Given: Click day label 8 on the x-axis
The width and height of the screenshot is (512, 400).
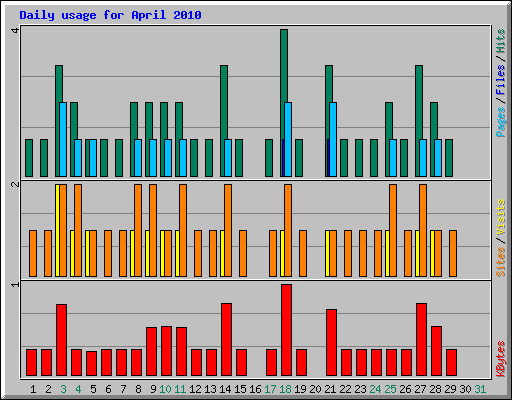Looking at the screenshot, I should 138,389.
